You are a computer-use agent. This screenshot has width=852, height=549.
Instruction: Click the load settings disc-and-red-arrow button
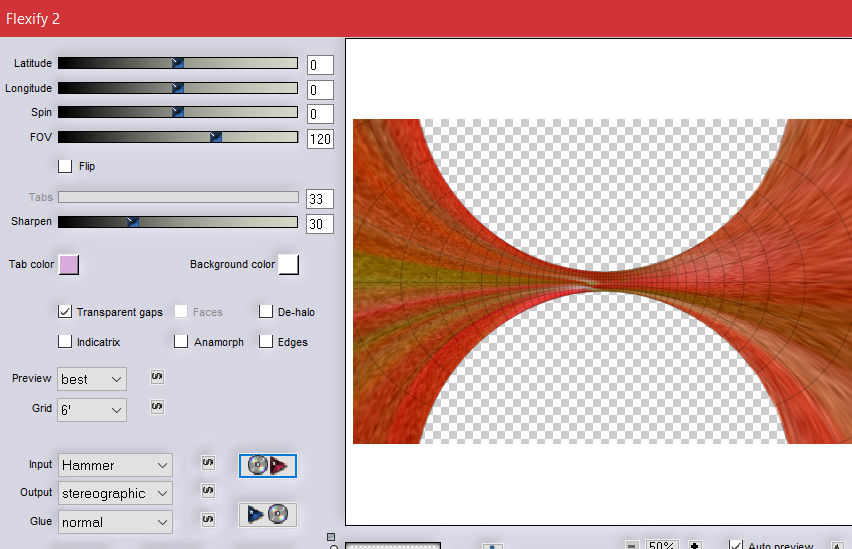click(x=268, y=466)
